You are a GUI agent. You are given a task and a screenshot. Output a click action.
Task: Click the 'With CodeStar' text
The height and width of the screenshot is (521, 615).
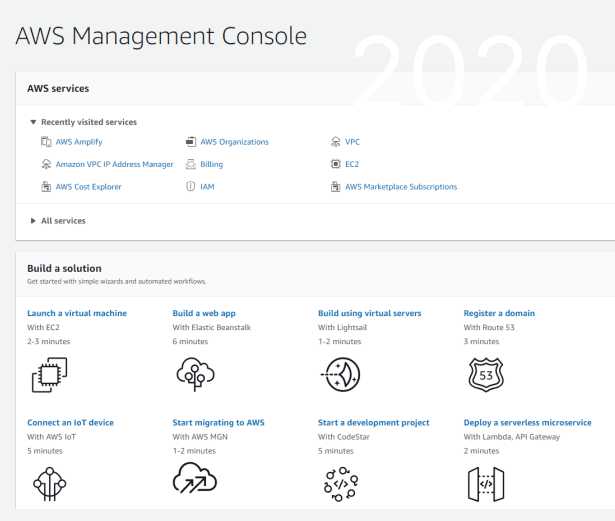[344, 437]
